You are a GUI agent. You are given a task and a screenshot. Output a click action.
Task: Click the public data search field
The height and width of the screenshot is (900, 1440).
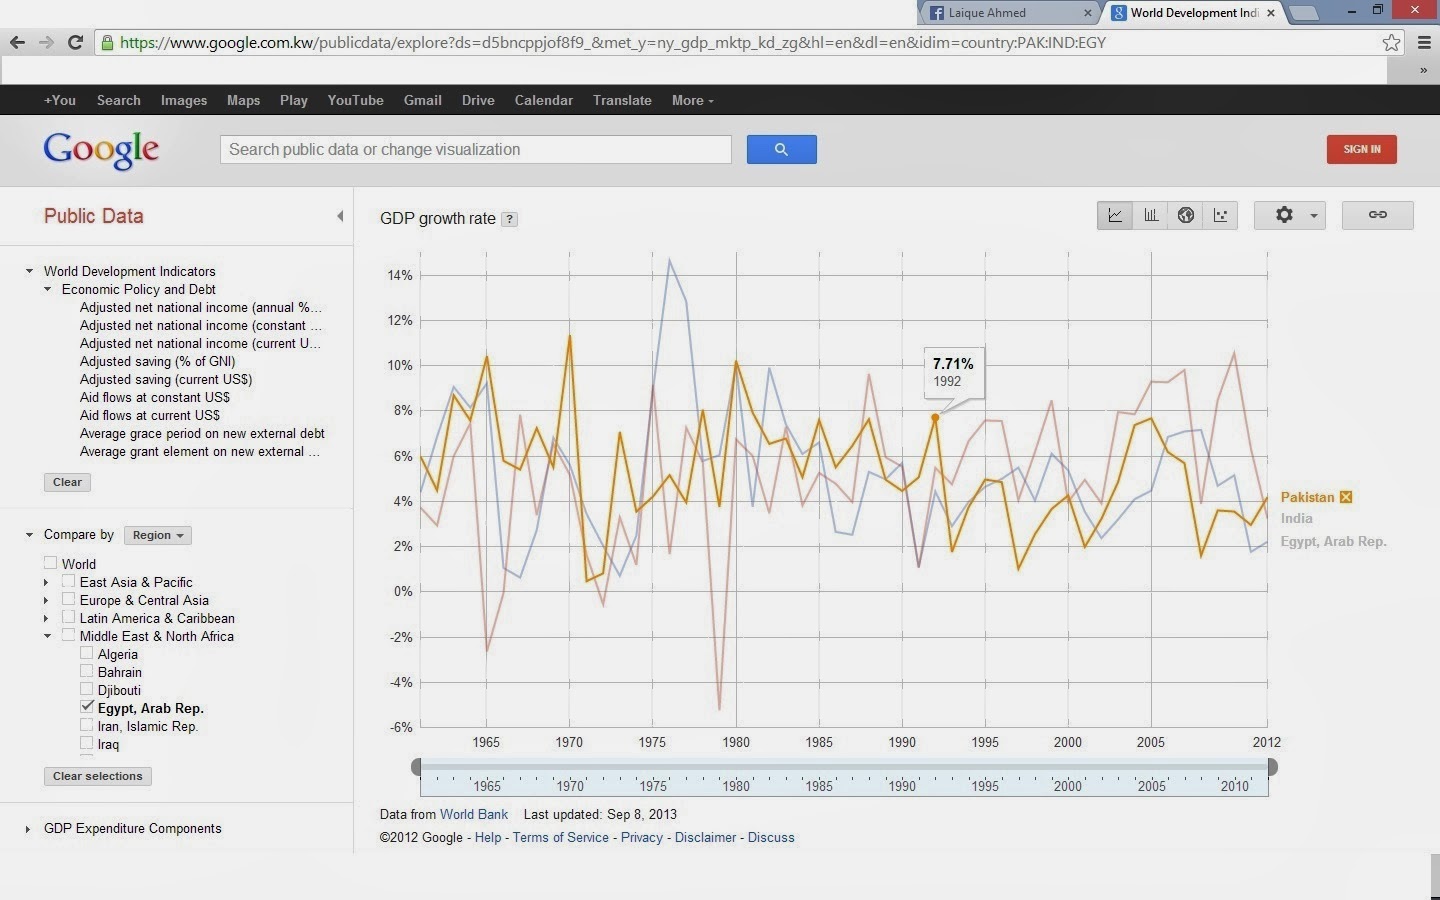click(x=476, y=149)
